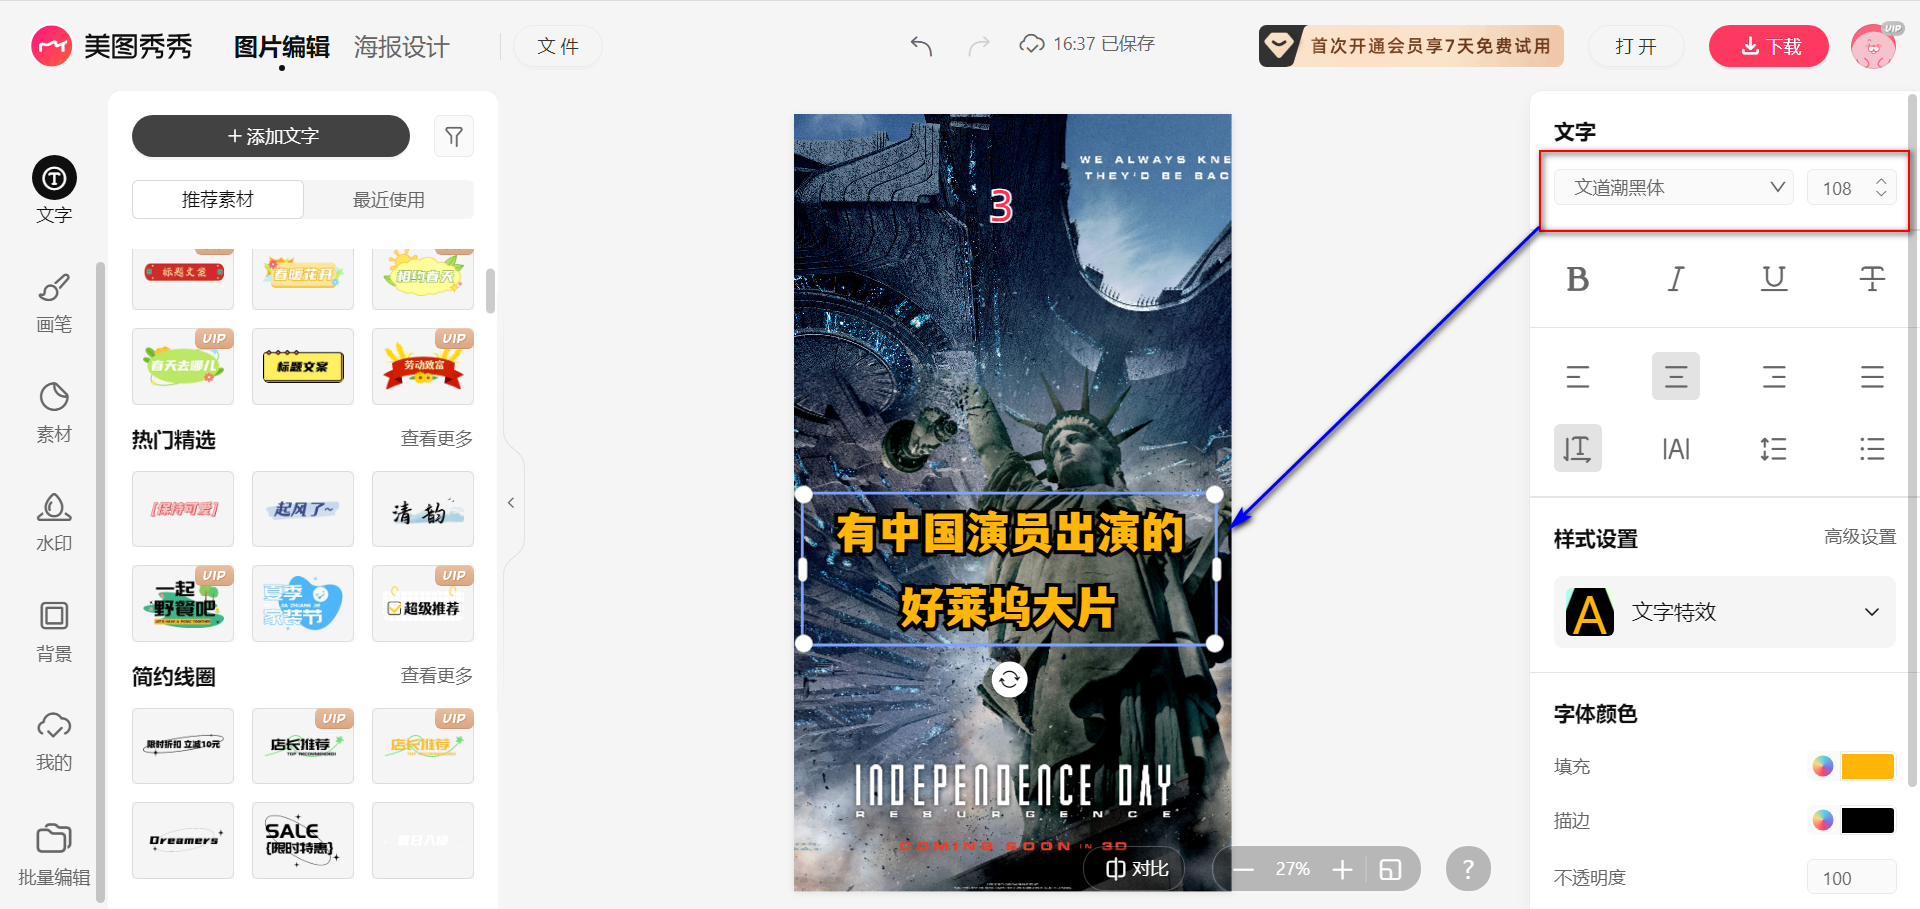
Task: Increase font size with up arrow
Action: tap(1881, 181)
